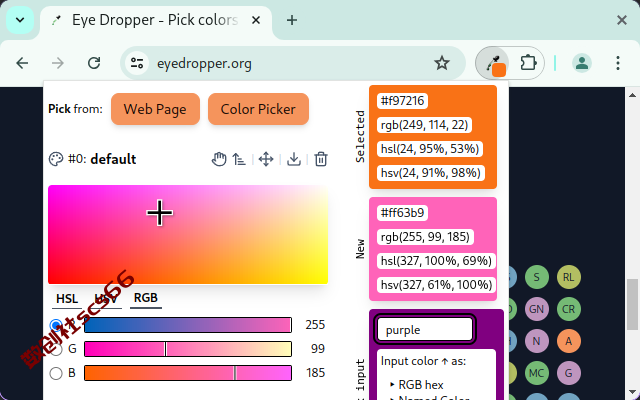The height and width of the screenshot is (400, 640).
Task: Click the purple N circle avatar
Action: click(x=536, y=341)
